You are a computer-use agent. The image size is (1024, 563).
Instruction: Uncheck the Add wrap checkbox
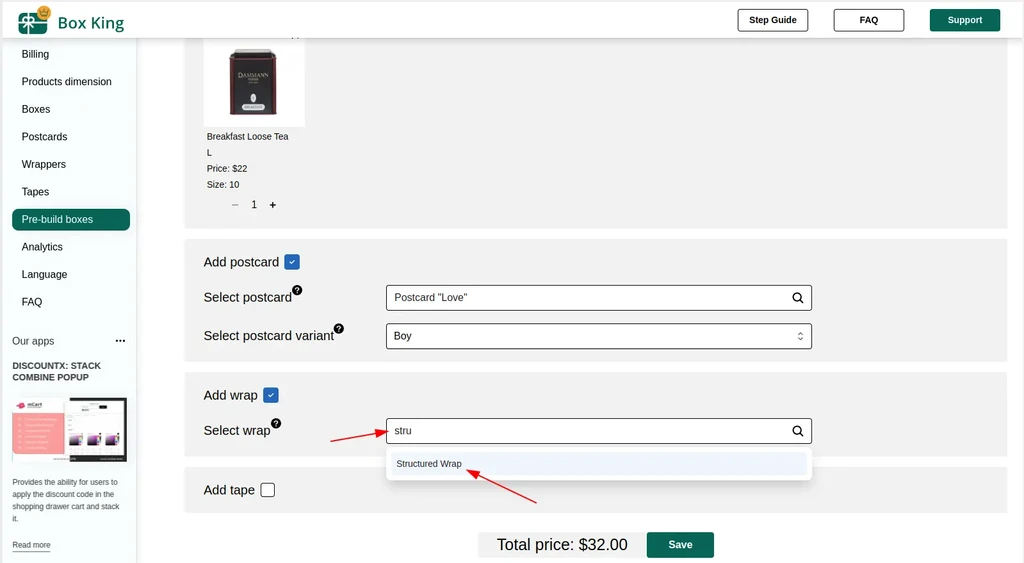[x=271, y=396]
